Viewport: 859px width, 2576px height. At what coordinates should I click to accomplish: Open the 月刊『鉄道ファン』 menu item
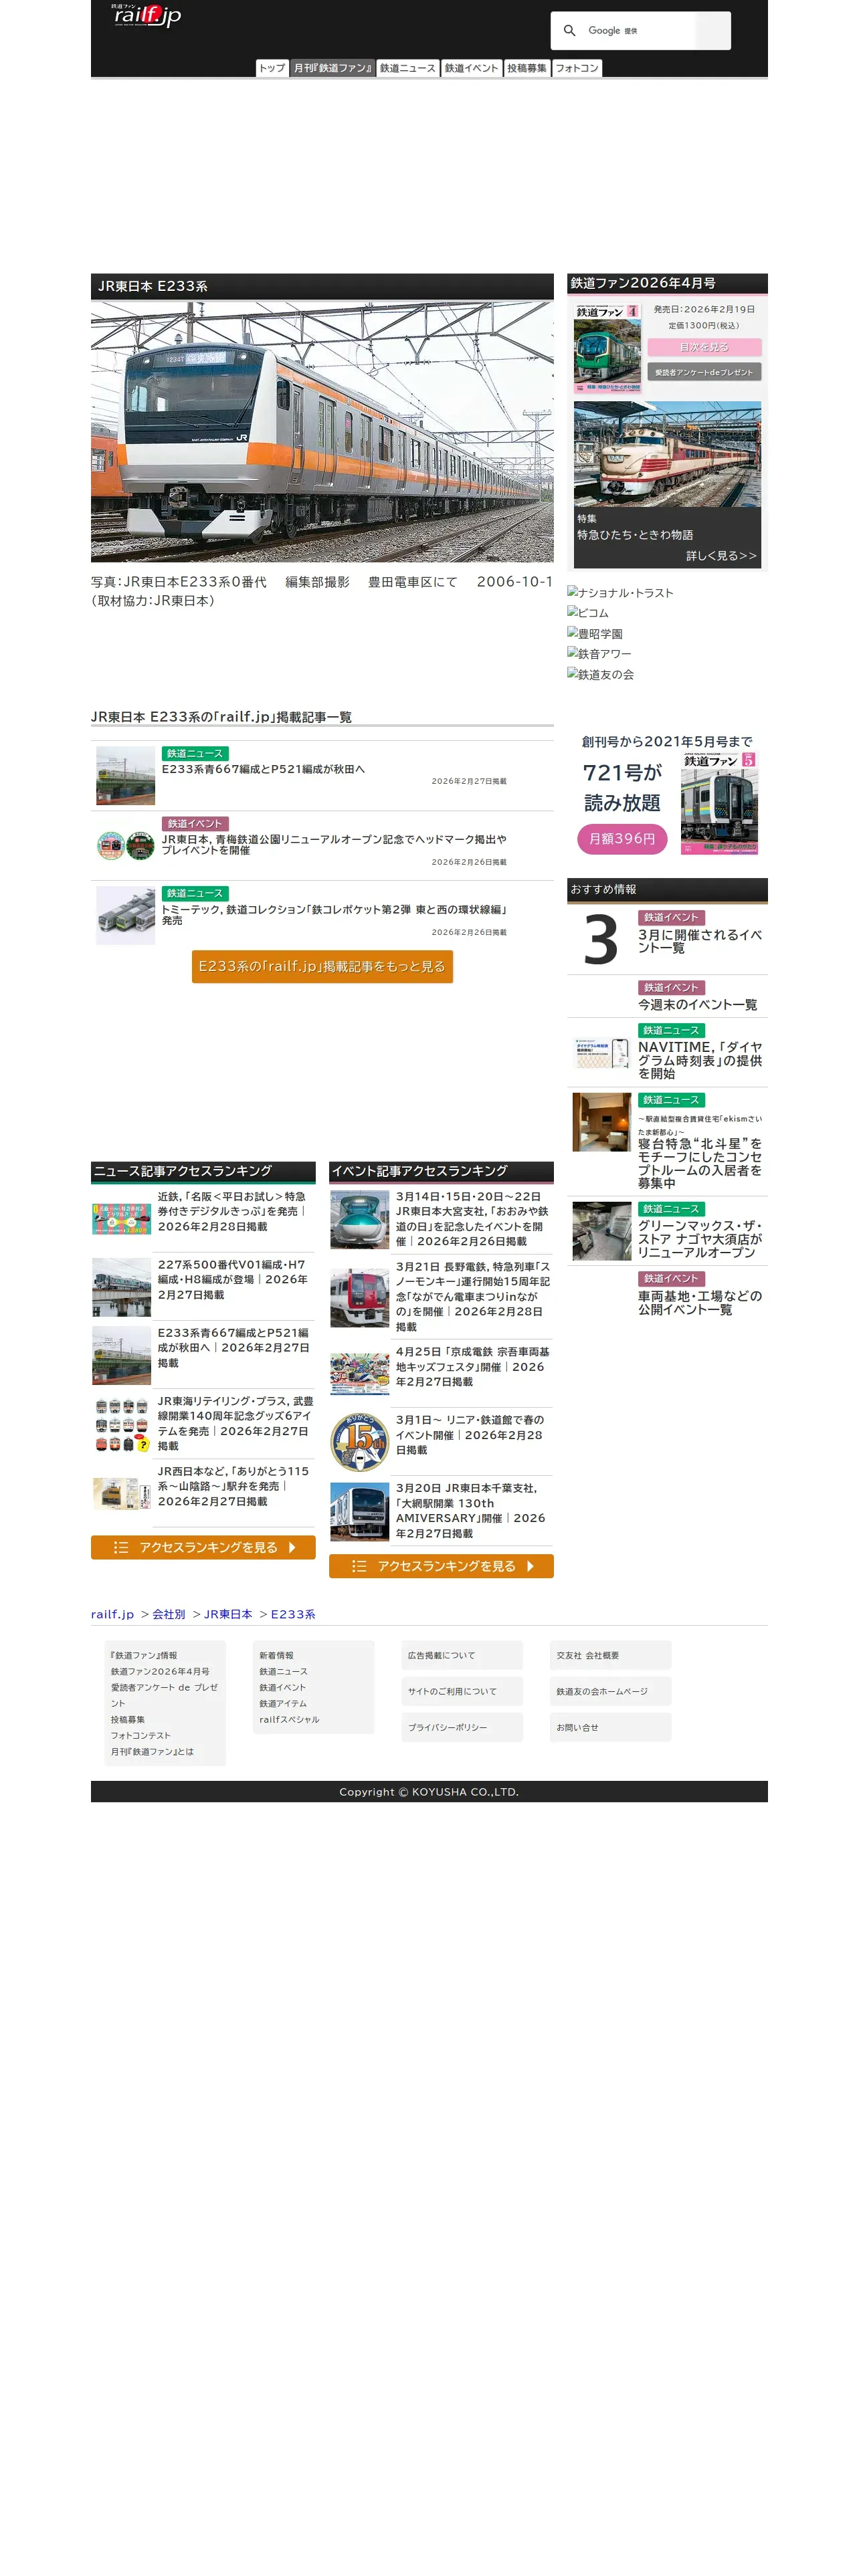[x=333, y=68]
